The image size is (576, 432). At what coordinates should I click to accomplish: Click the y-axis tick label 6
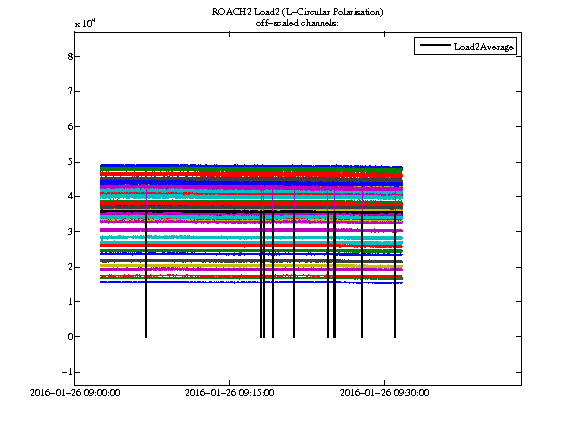coord(70,126)
